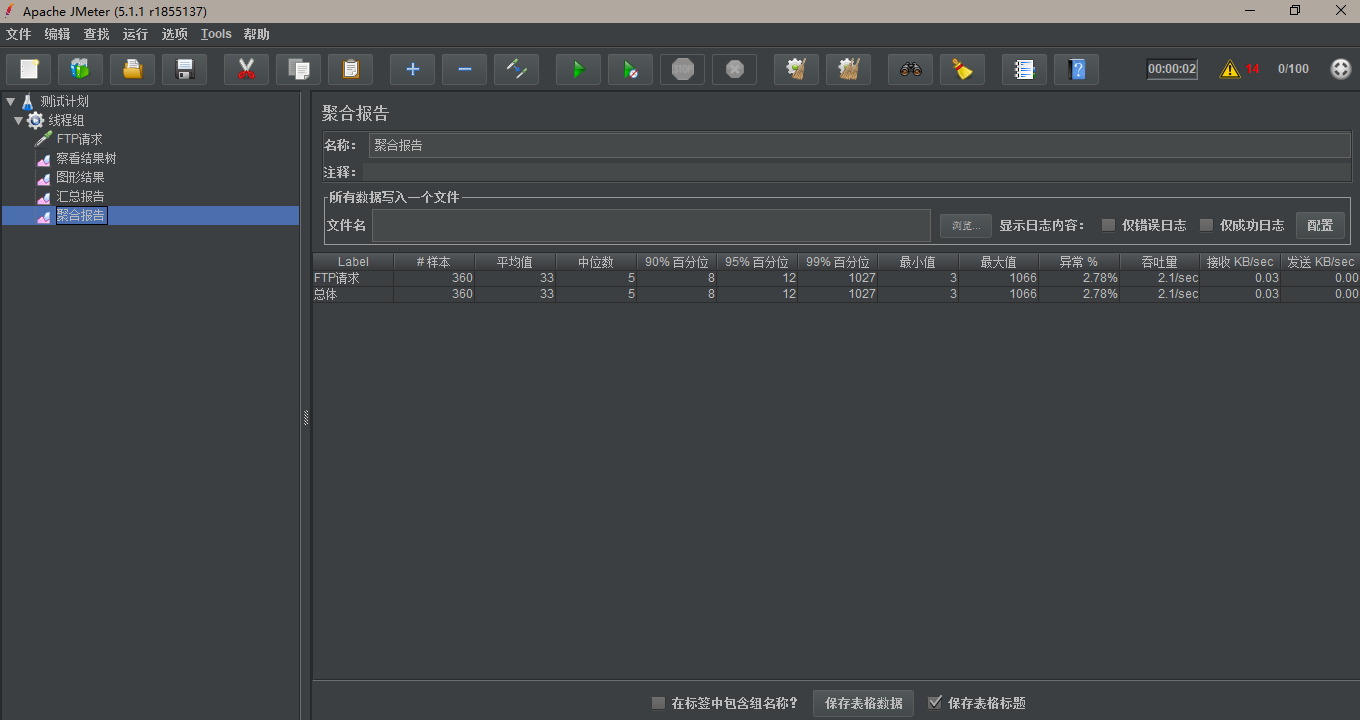1360x720 pixels.
Task: Select 聚合报告 in the tree
Action: click(81, 215)
